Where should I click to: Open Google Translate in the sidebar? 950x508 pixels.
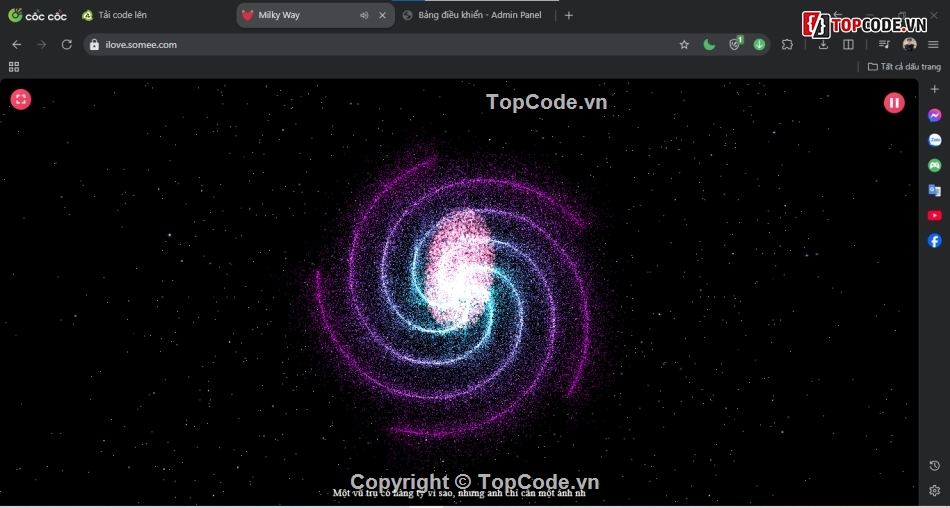point(934,190)
